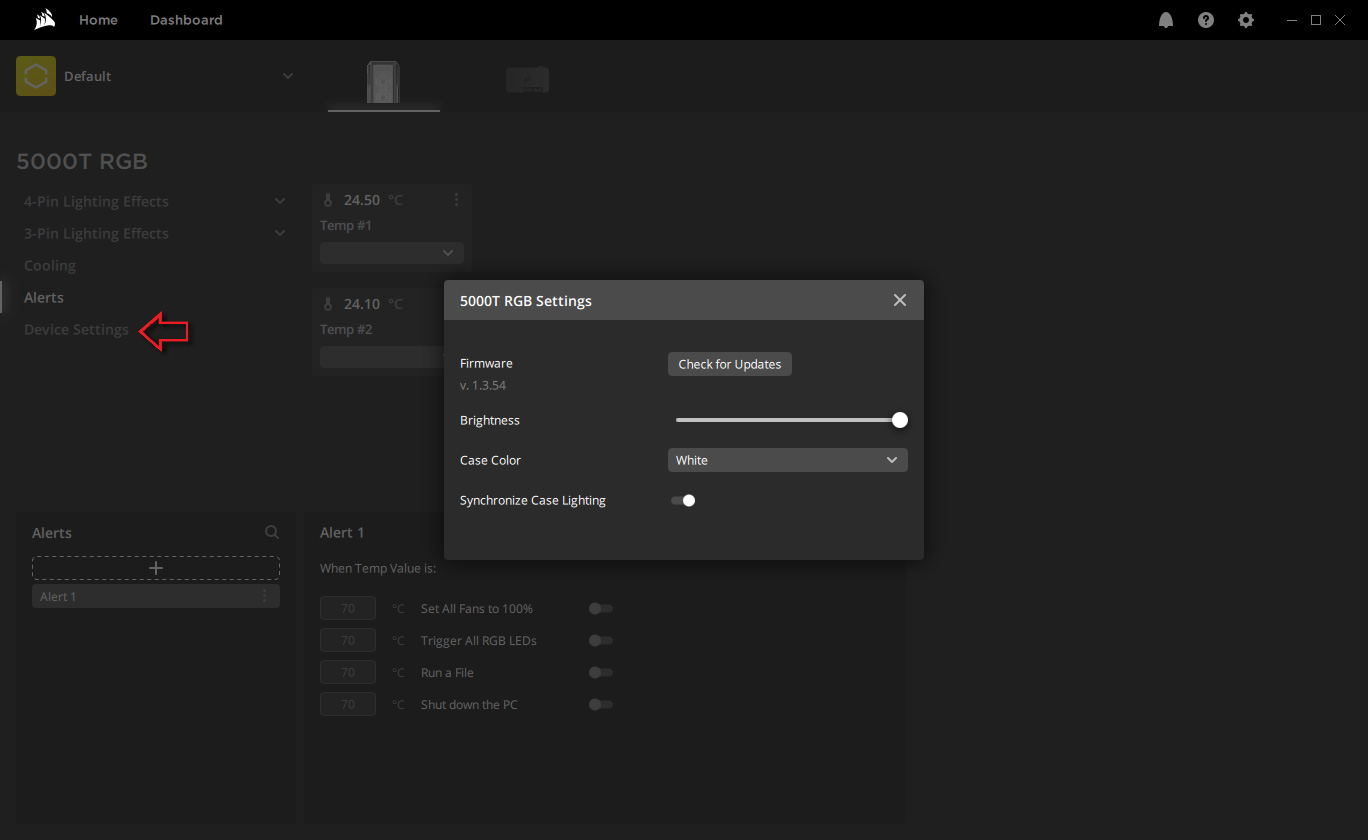
Task: Click the Default profile icon
Action: click(36, 76)
